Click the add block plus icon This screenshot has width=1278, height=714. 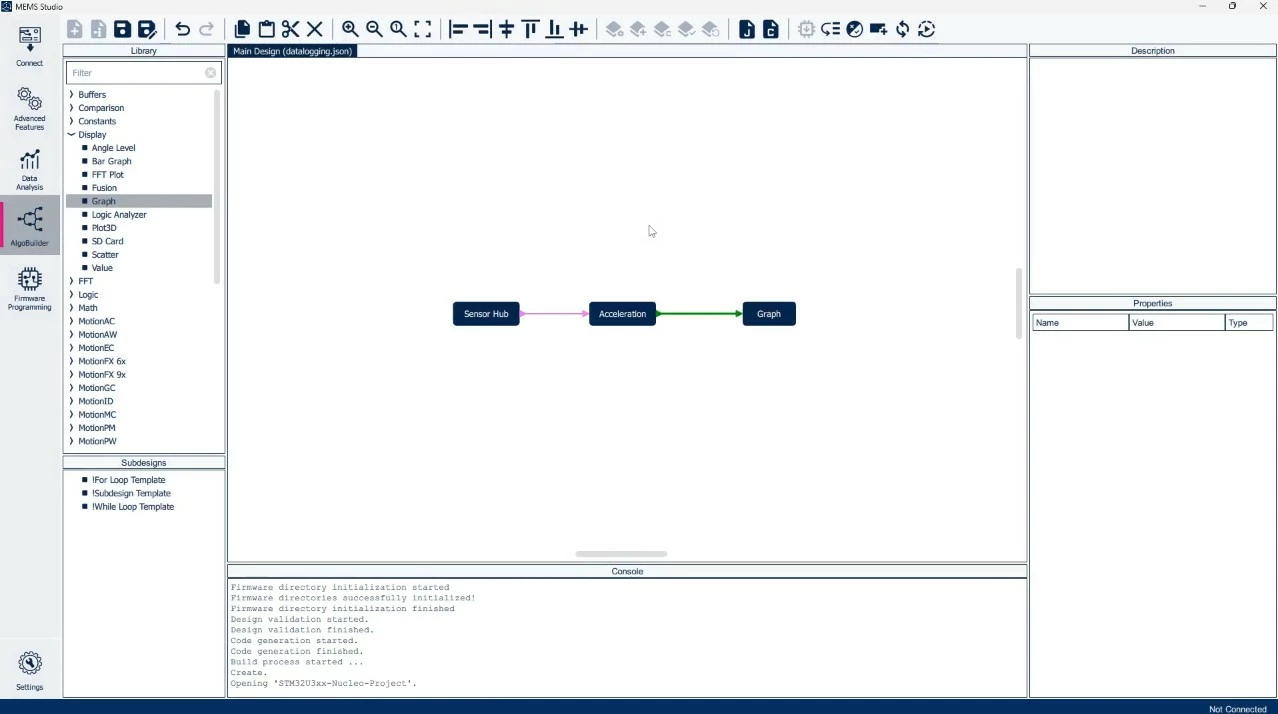tap(878, 29)
